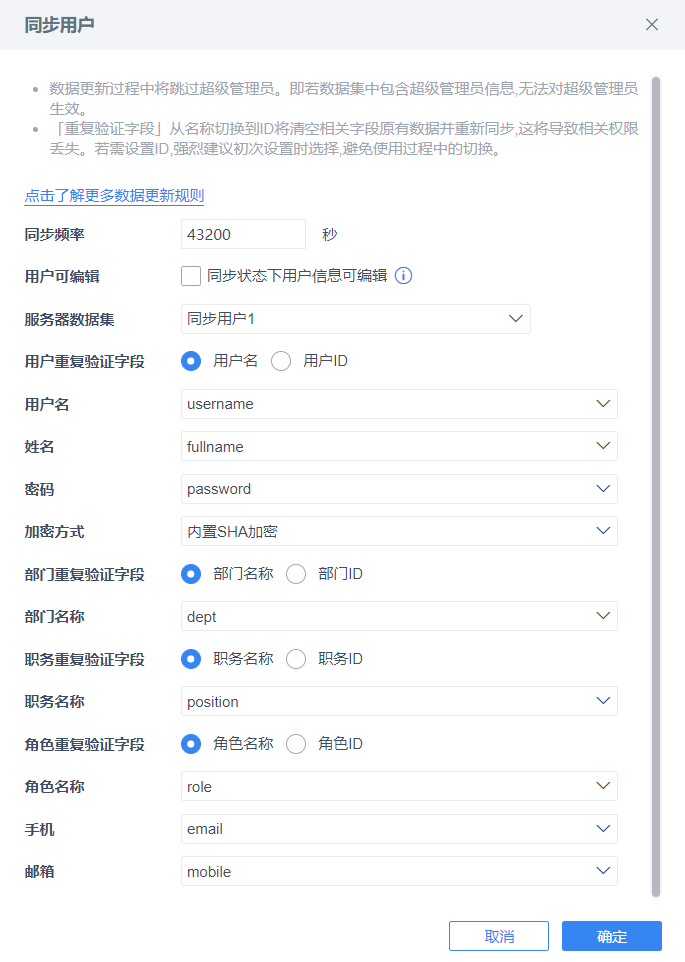The width and height of the screenshot is (685, 962).
Task: Select 职务ID radio option
Action: click(x=296, y=659)
